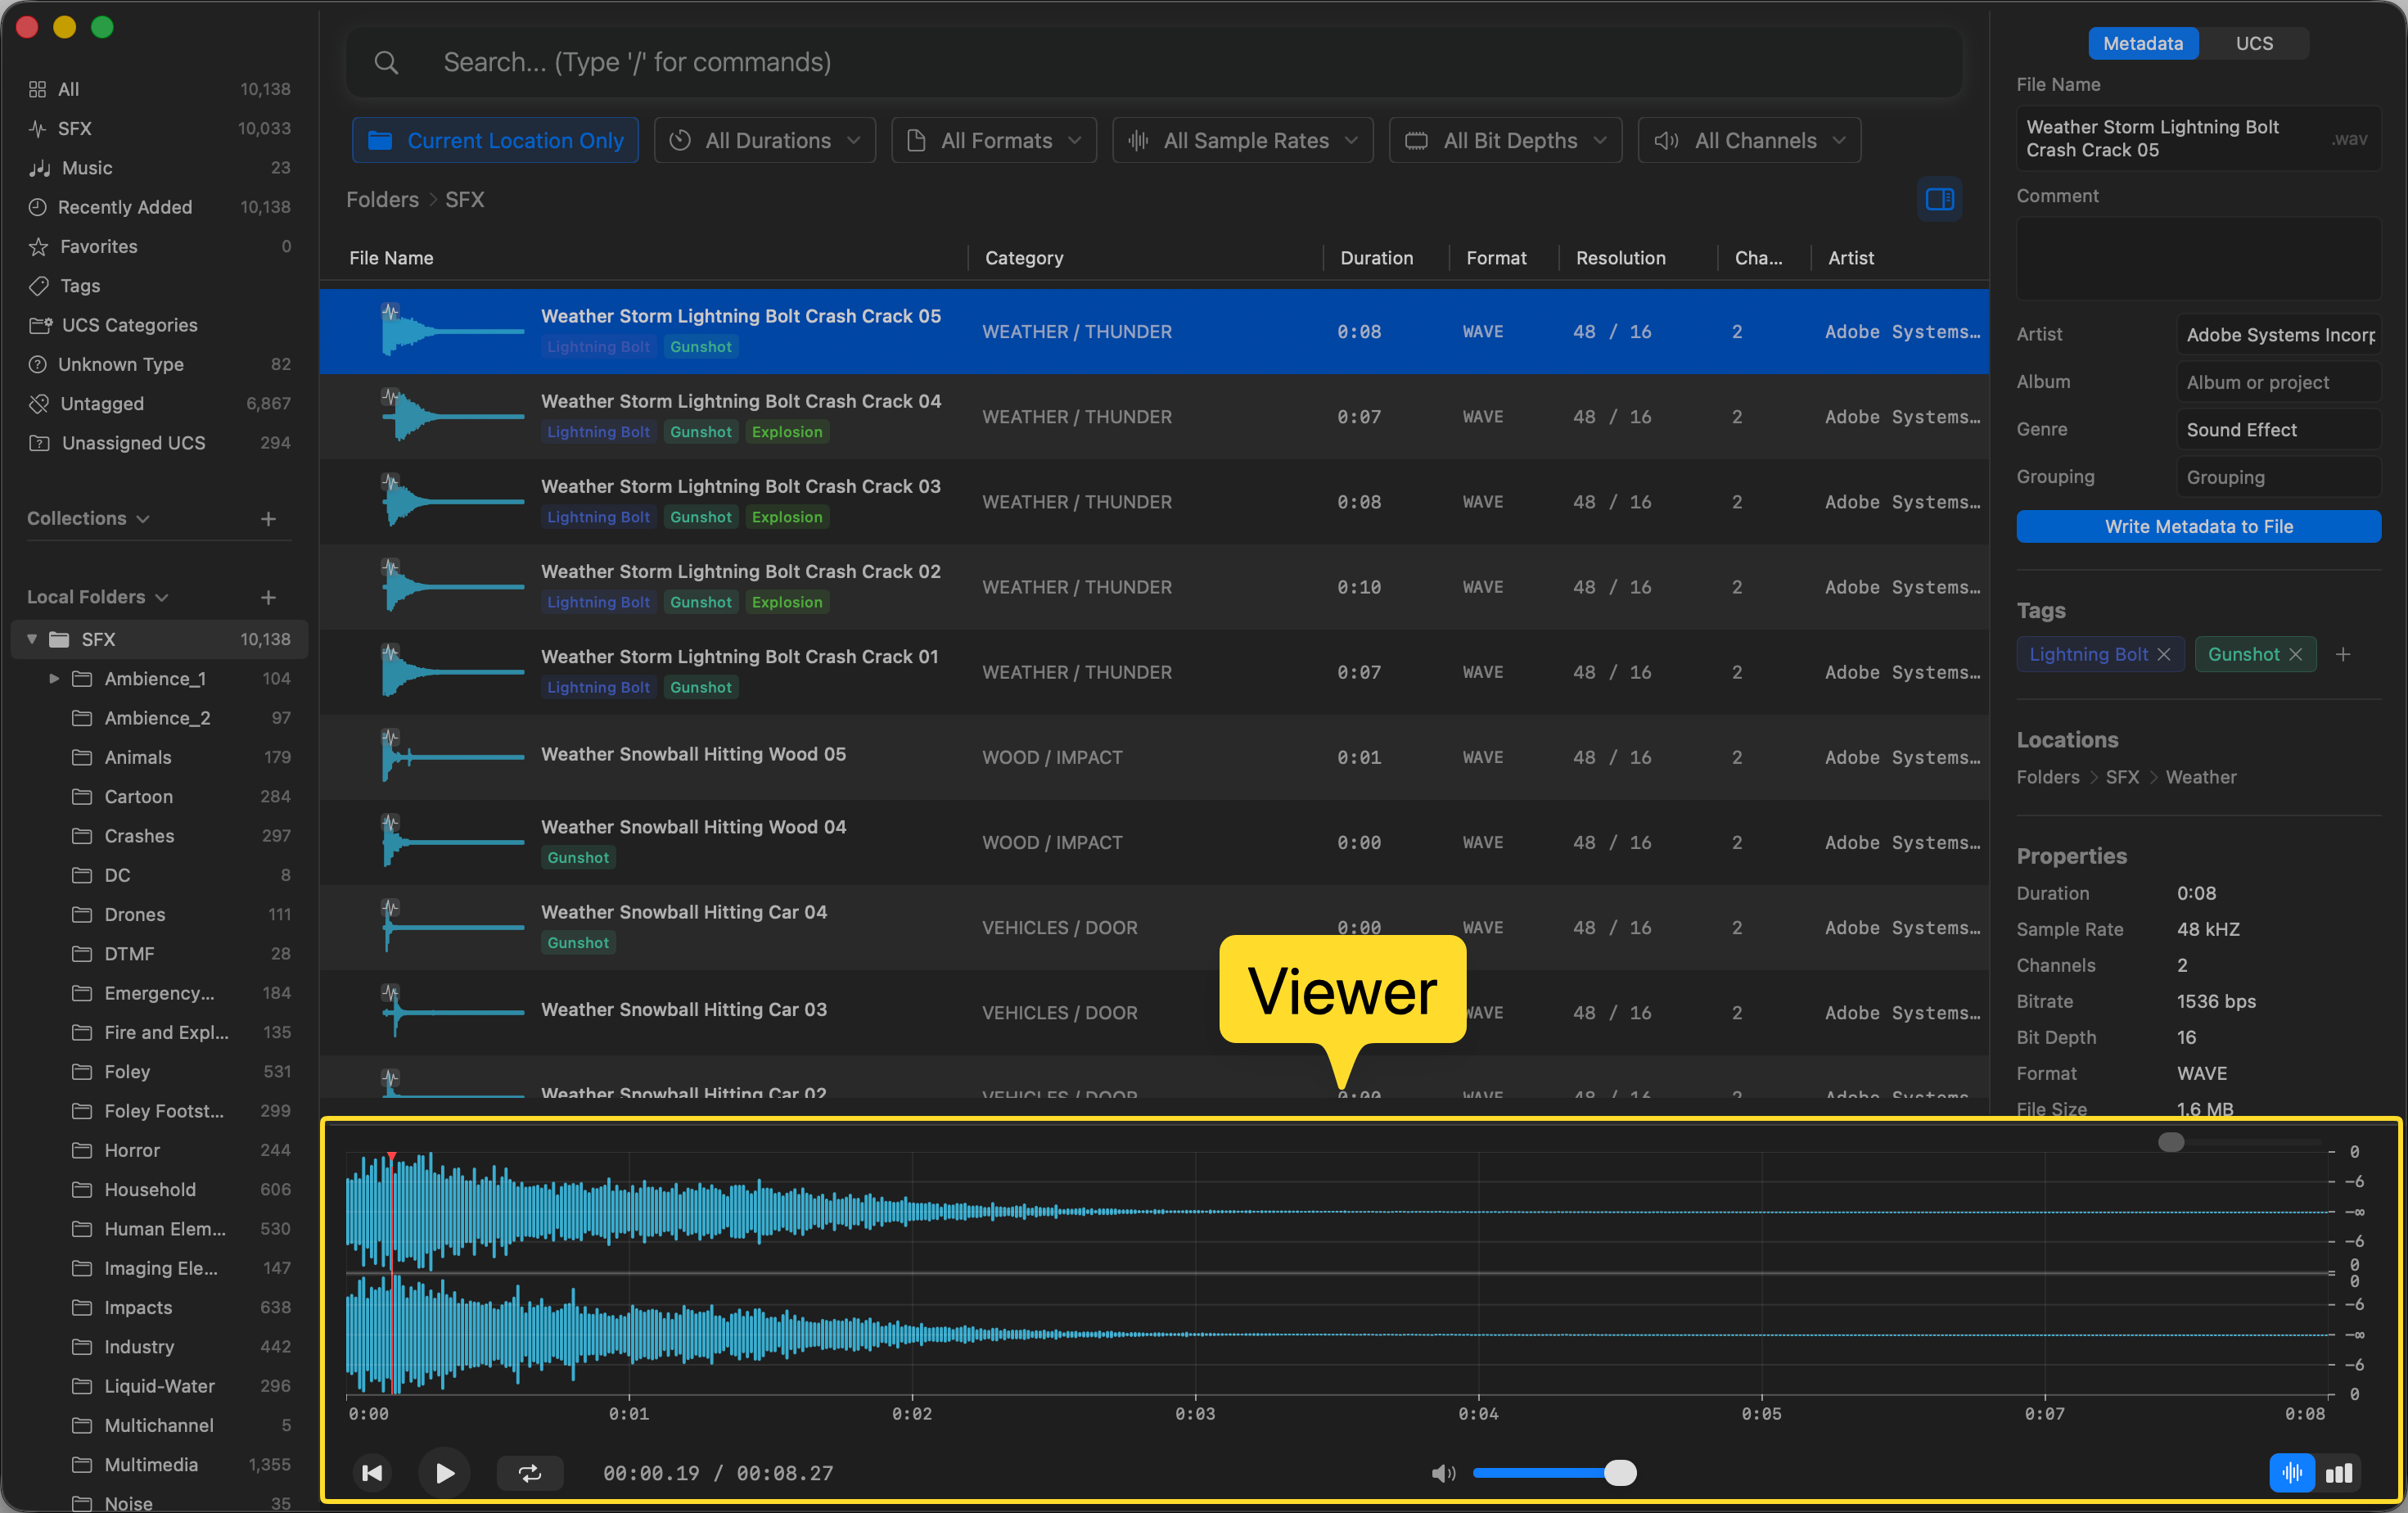Open SFX location link in Locations

tap(2122, 777)
